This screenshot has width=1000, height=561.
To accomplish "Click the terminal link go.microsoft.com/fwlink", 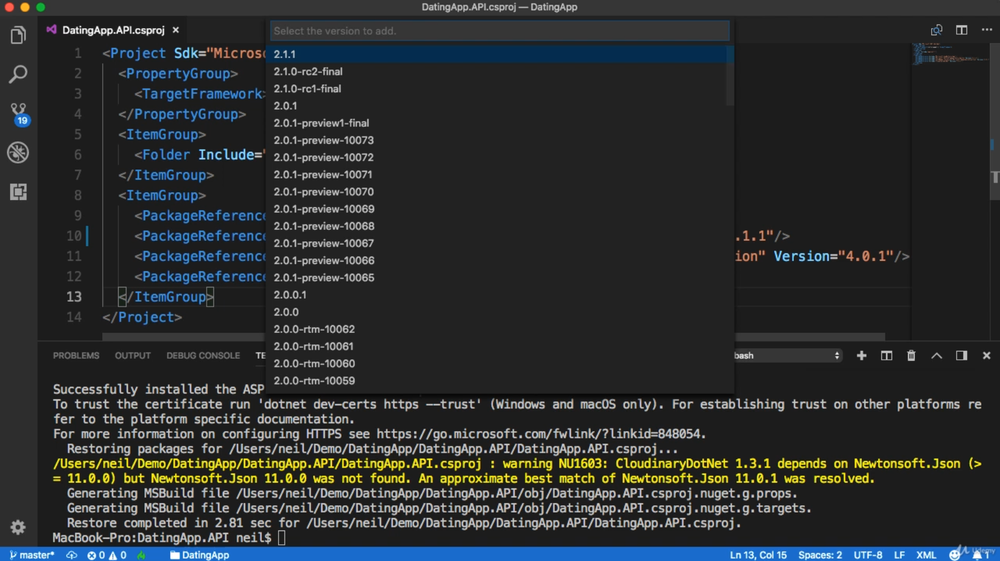I will [x=540, y=434].
